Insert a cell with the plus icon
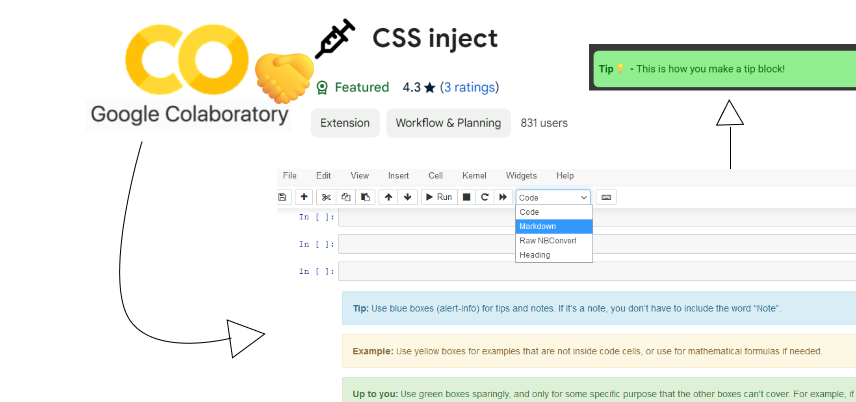856x402 pixels. [x=304, y=197]
